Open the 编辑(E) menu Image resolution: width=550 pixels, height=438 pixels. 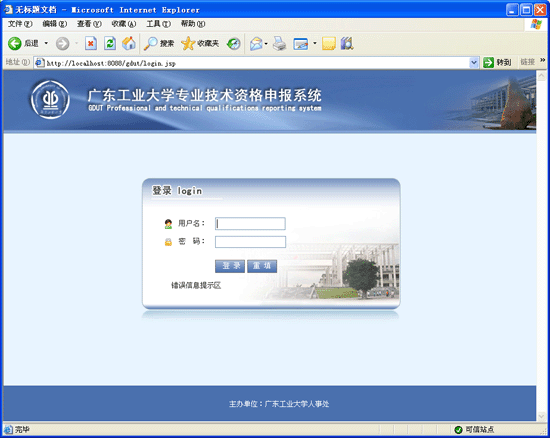55,24
